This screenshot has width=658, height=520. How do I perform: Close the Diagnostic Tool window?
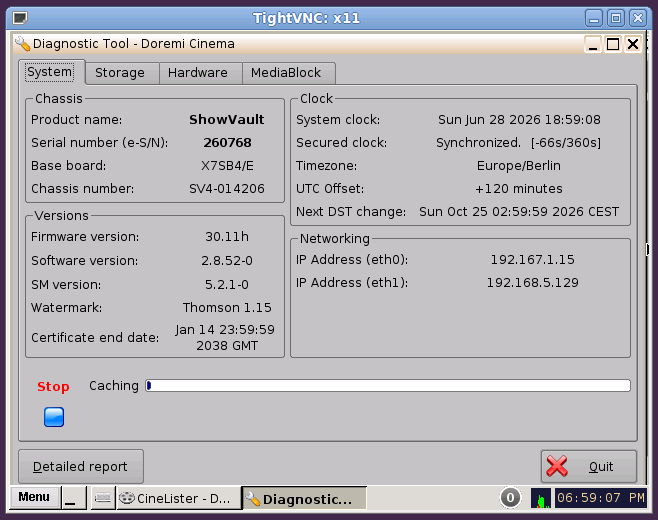(633, 44)
